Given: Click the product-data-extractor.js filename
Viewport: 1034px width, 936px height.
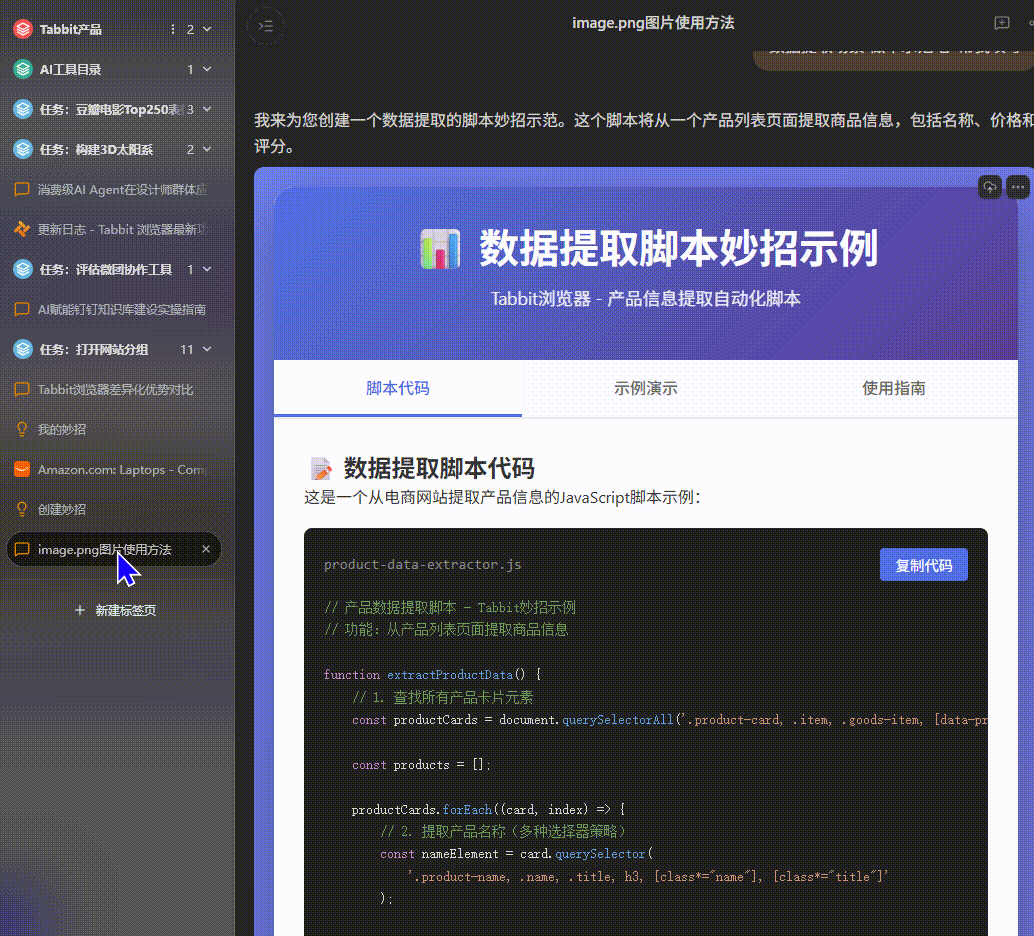Looking at the screenshot, I should (423, 565).
